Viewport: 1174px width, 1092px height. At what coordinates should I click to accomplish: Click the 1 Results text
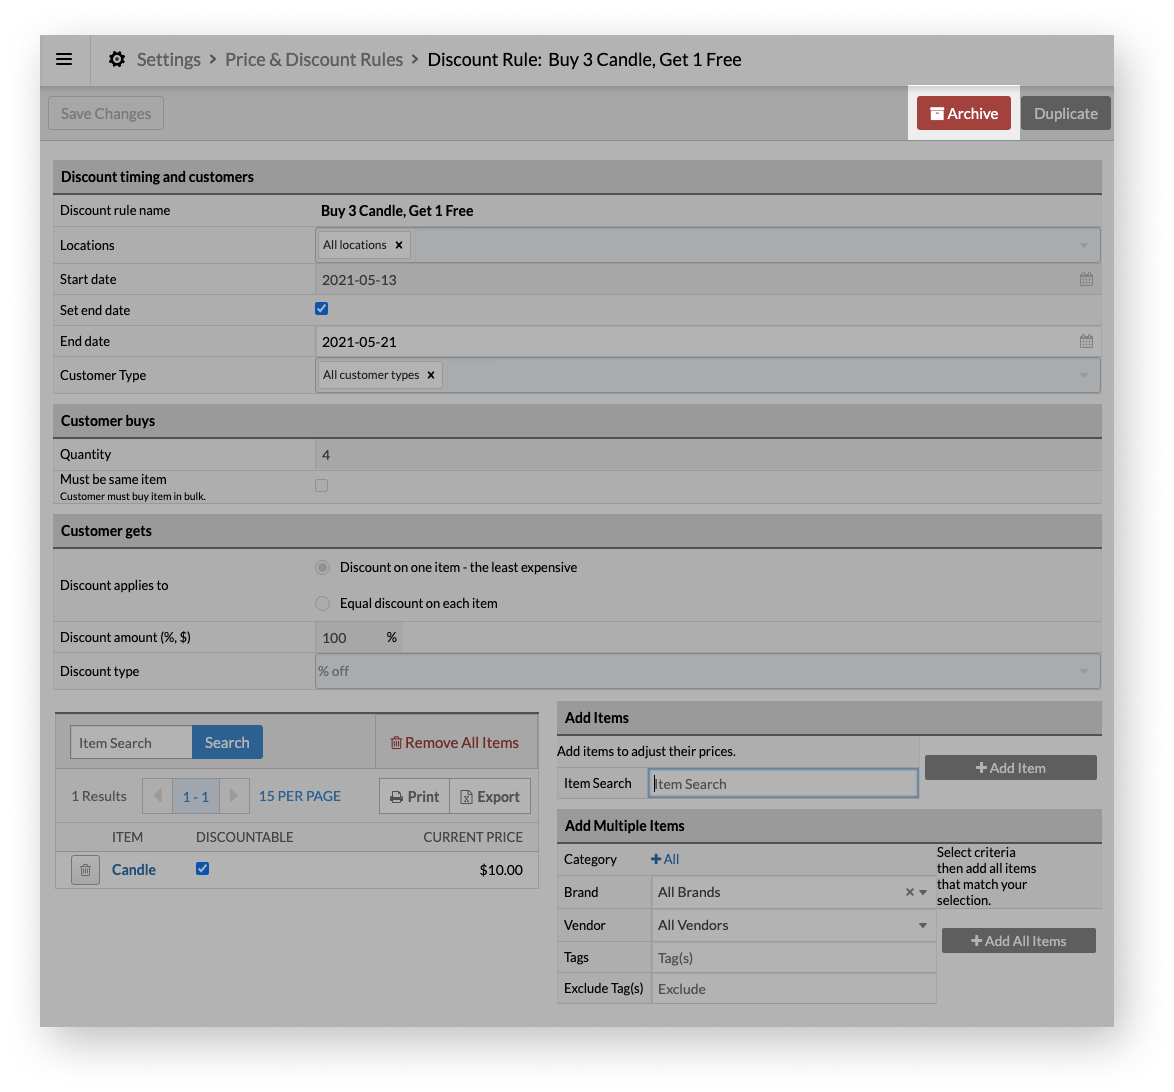tap(99, 796)
